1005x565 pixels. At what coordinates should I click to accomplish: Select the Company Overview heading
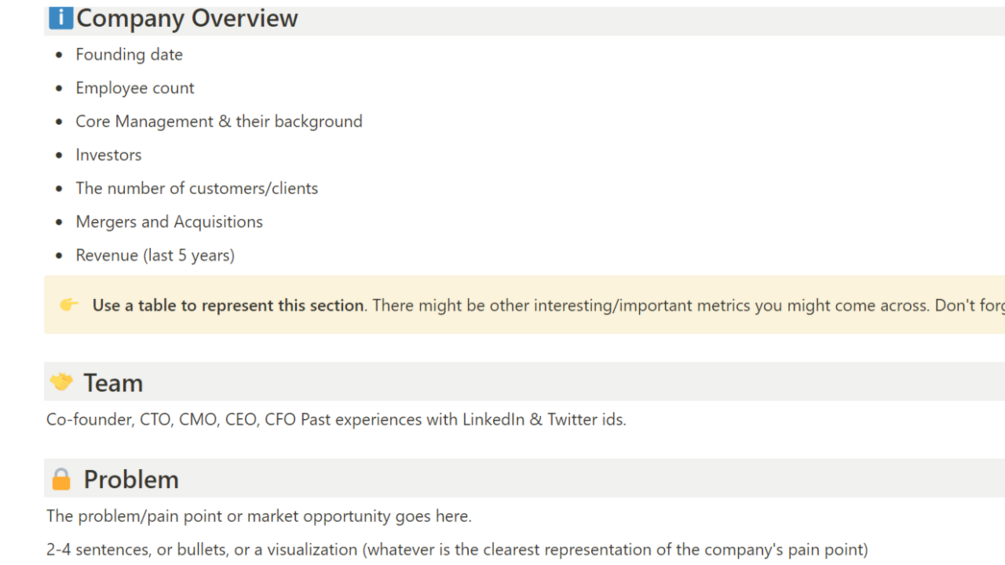click(187, 18)
